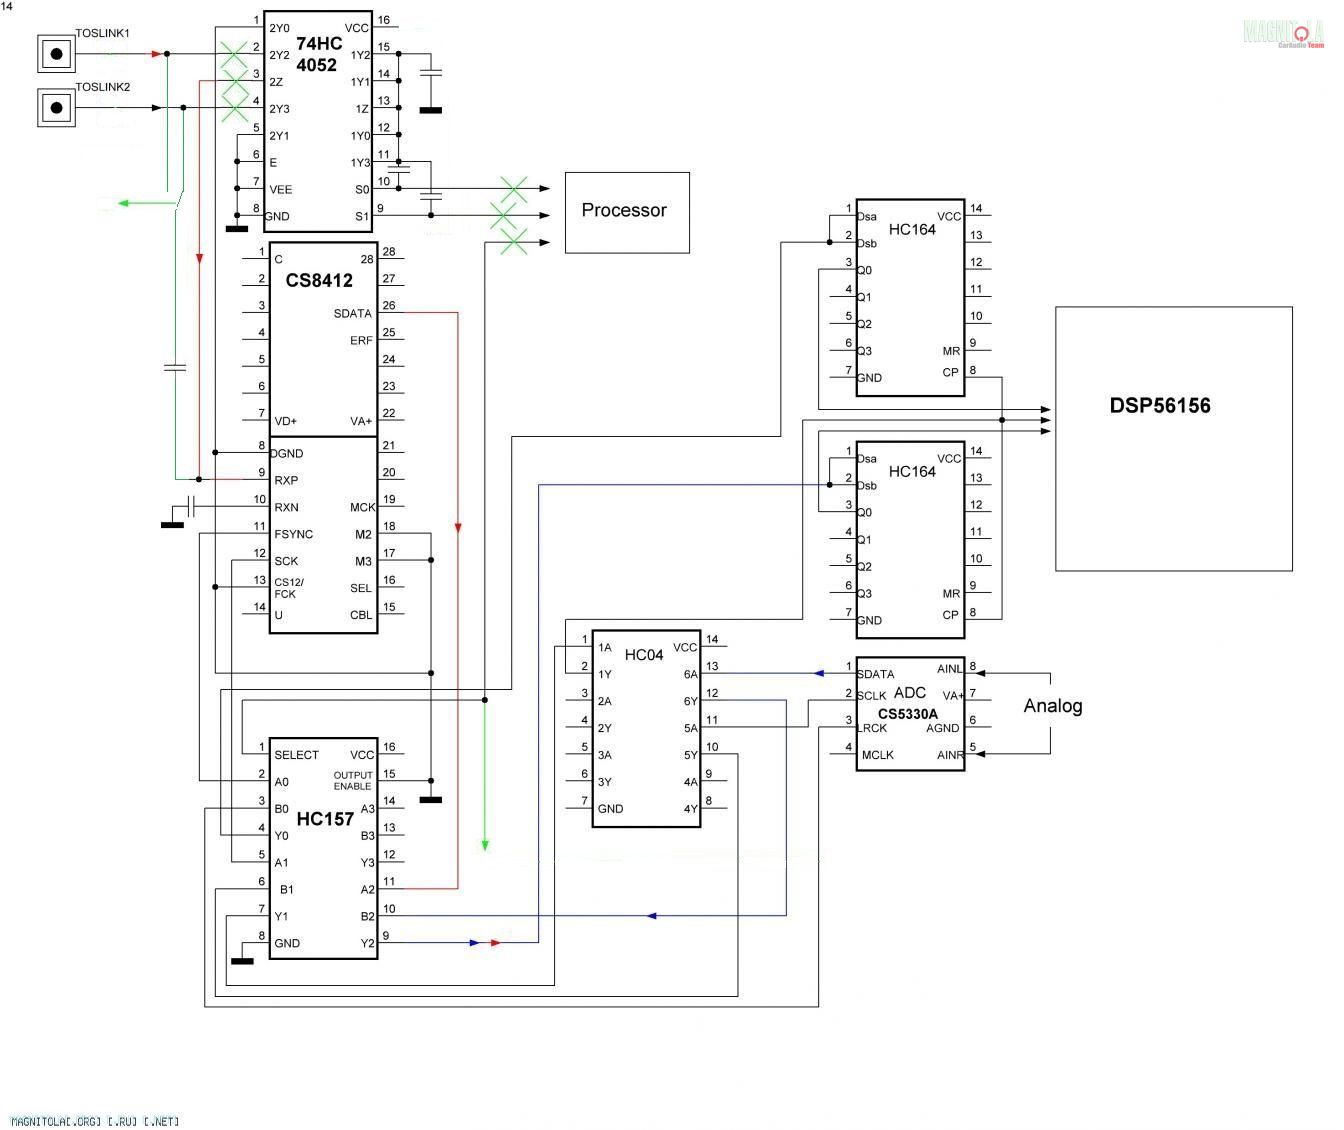
Task: Click the ground symbol under 74HC4052 GND pin
Action: click(x=237, y=229)
